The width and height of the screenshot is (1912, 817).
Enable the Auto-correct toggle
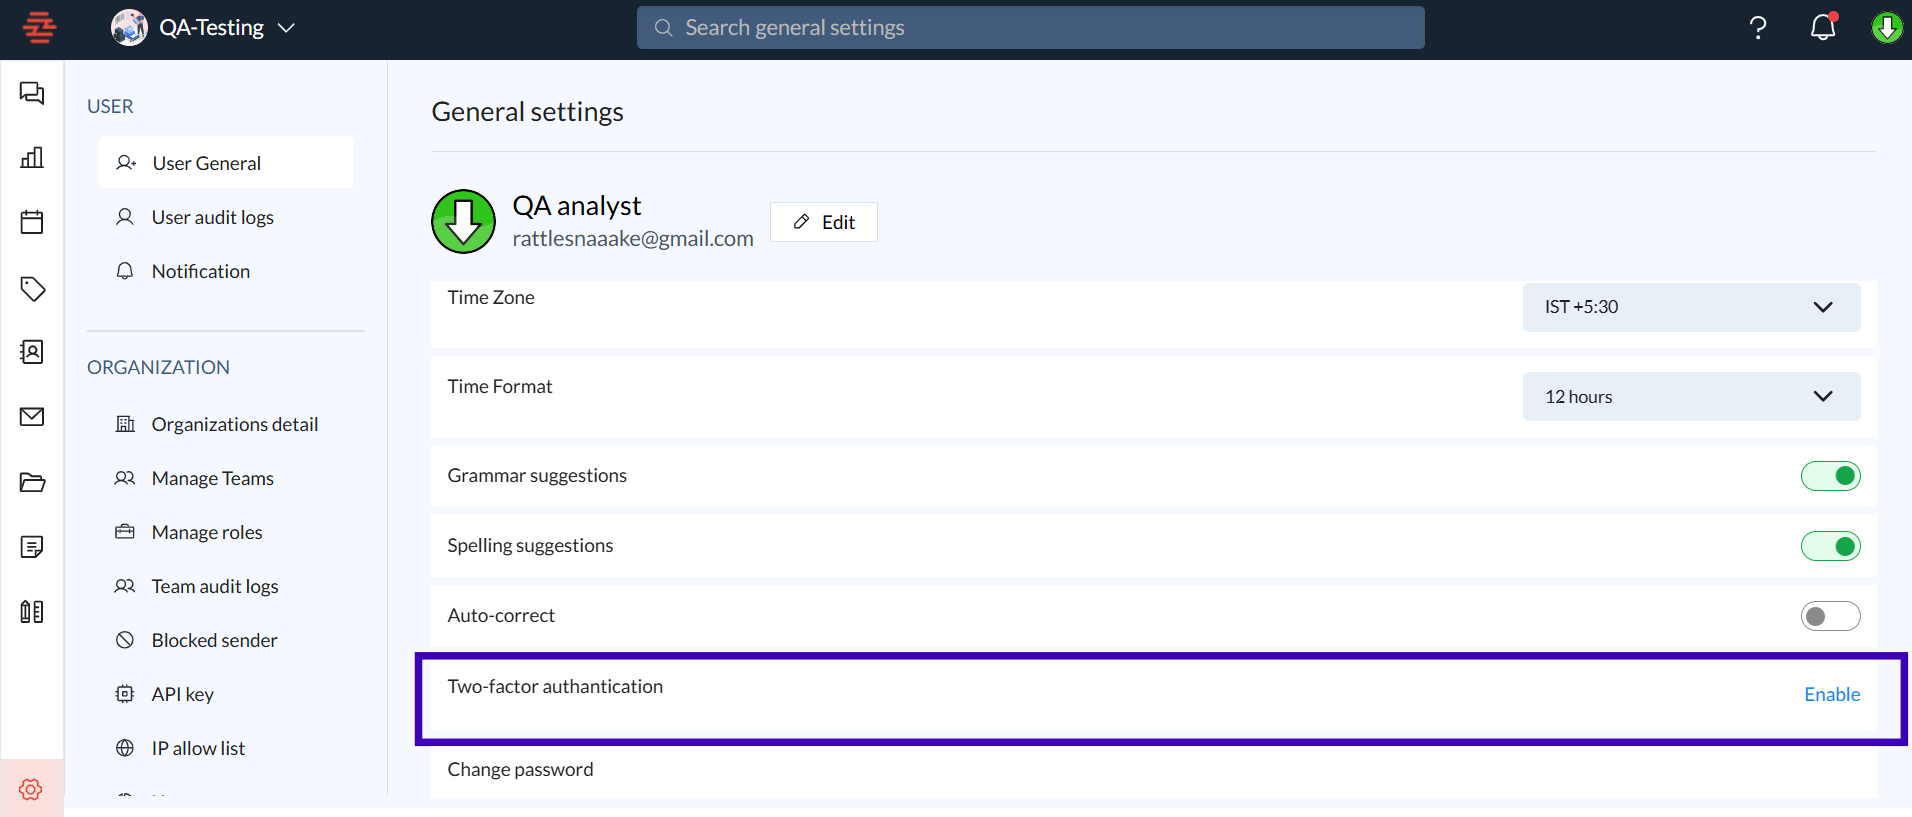pos(1830,616)
